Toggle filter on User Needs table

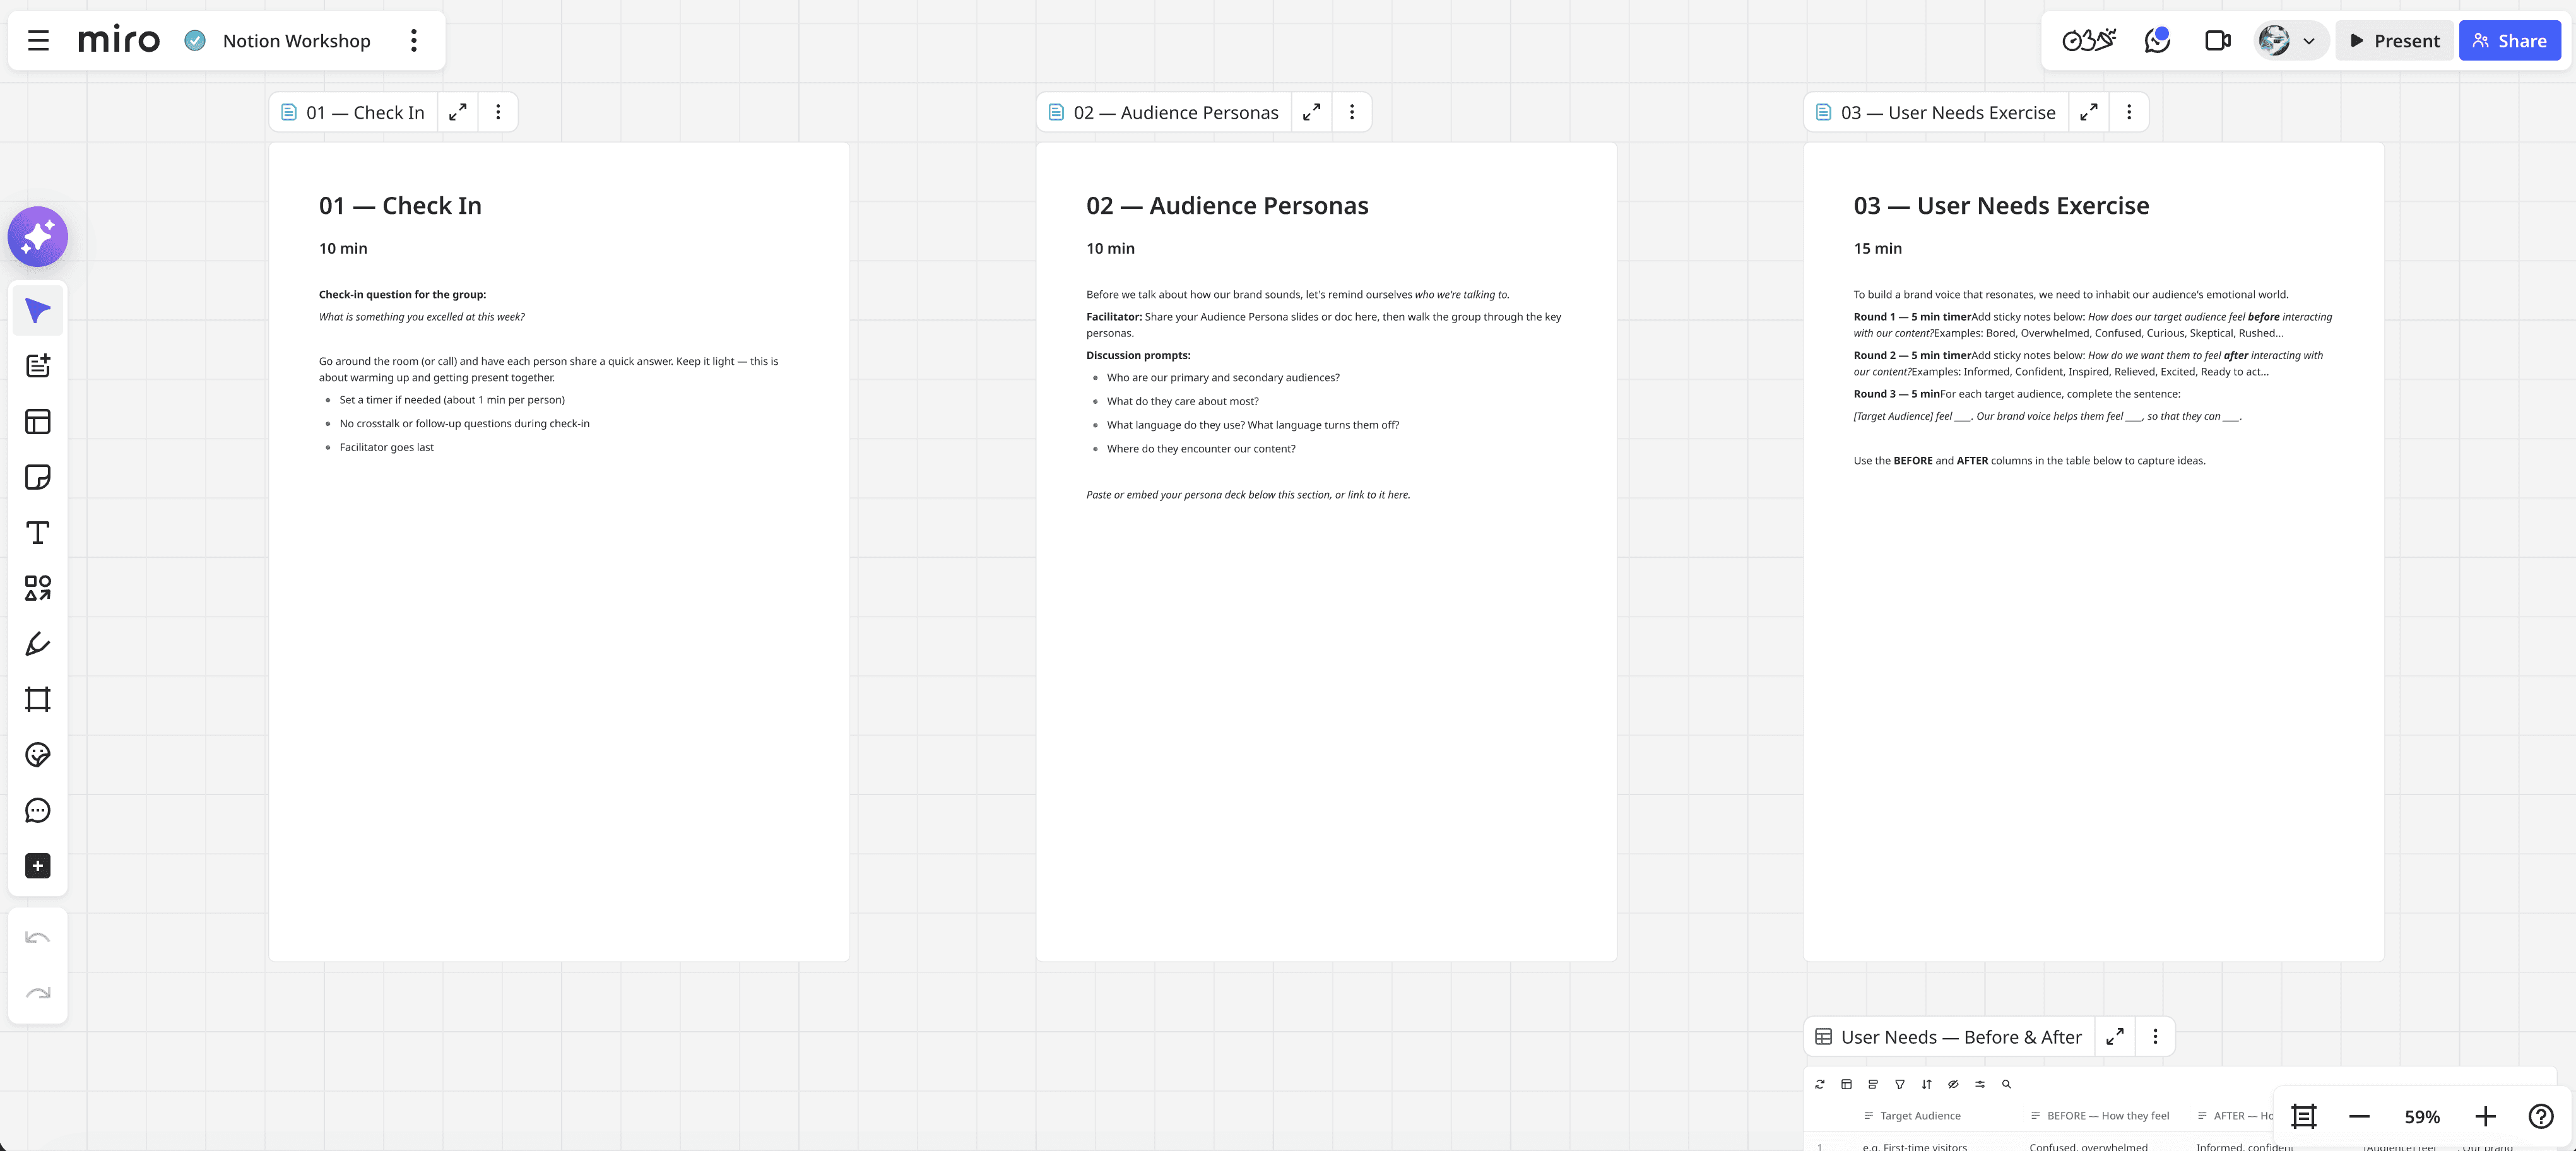click(x=1900, y=1084)
